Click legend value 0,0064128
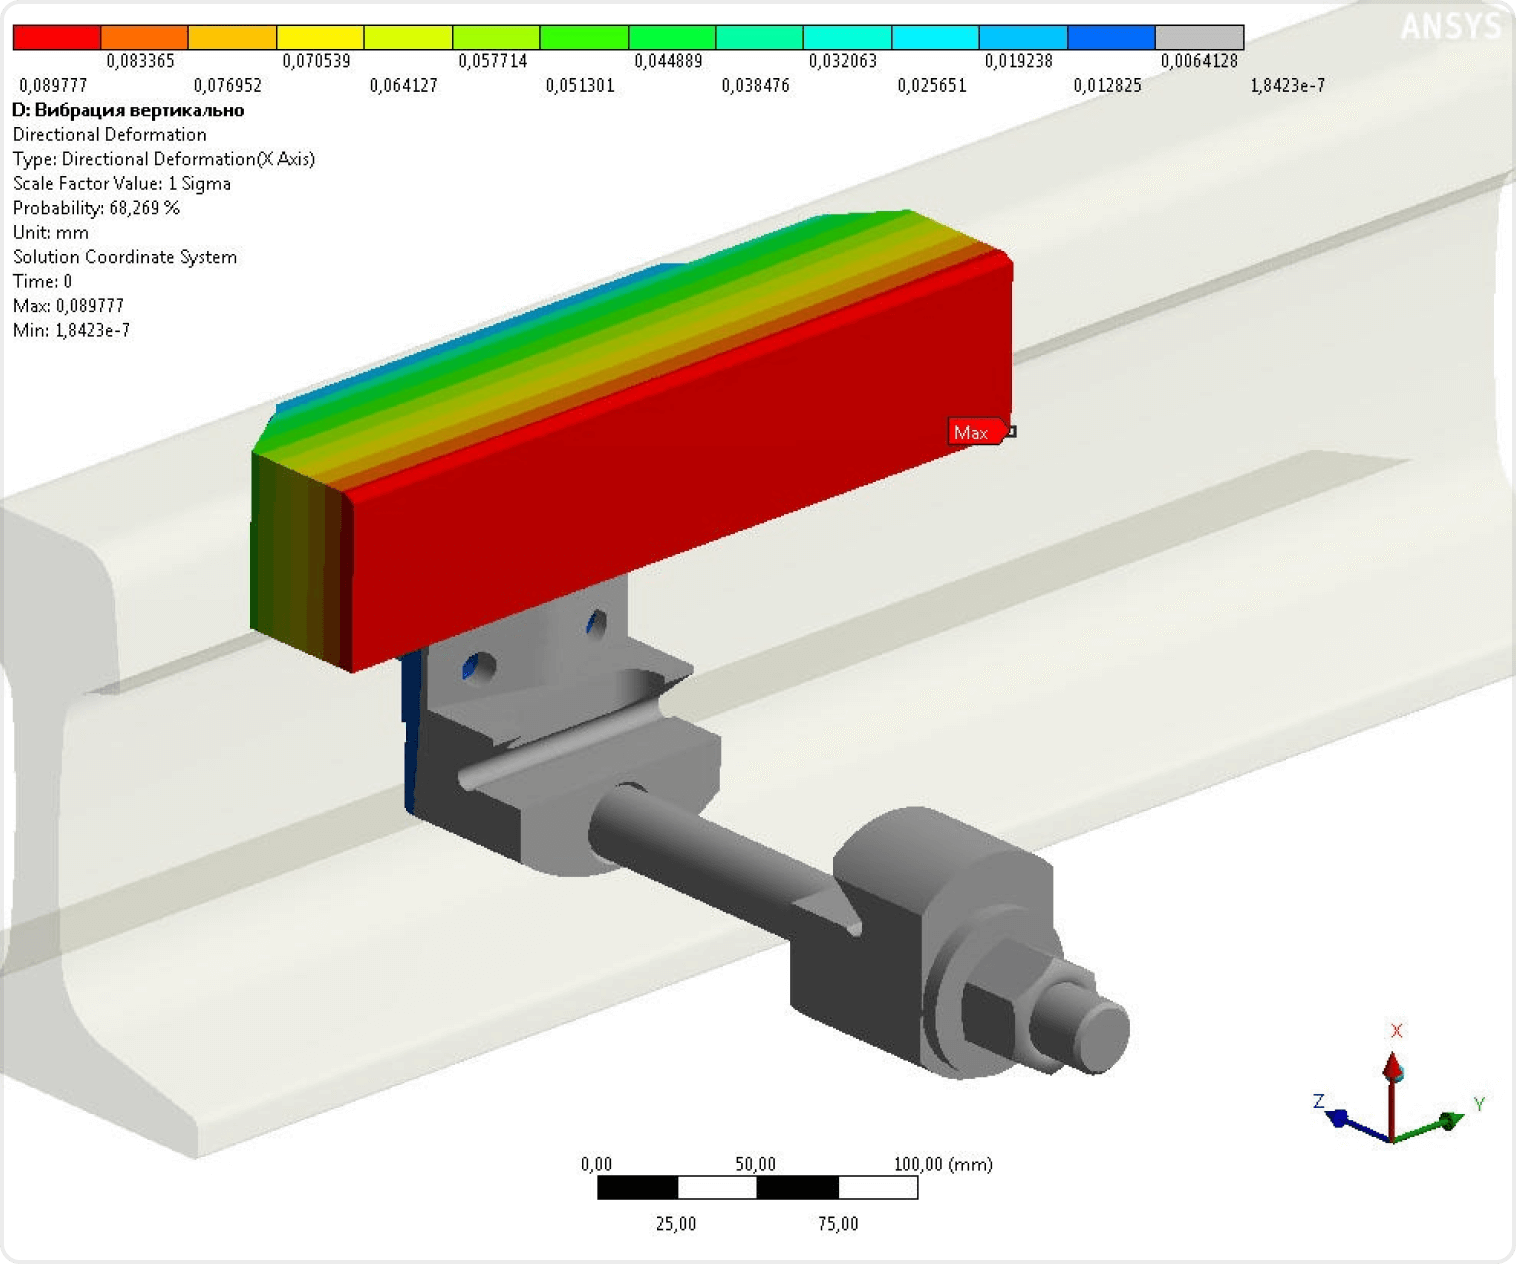This screenshot has height=1264, width=1516. click(x=1199, y=61)
